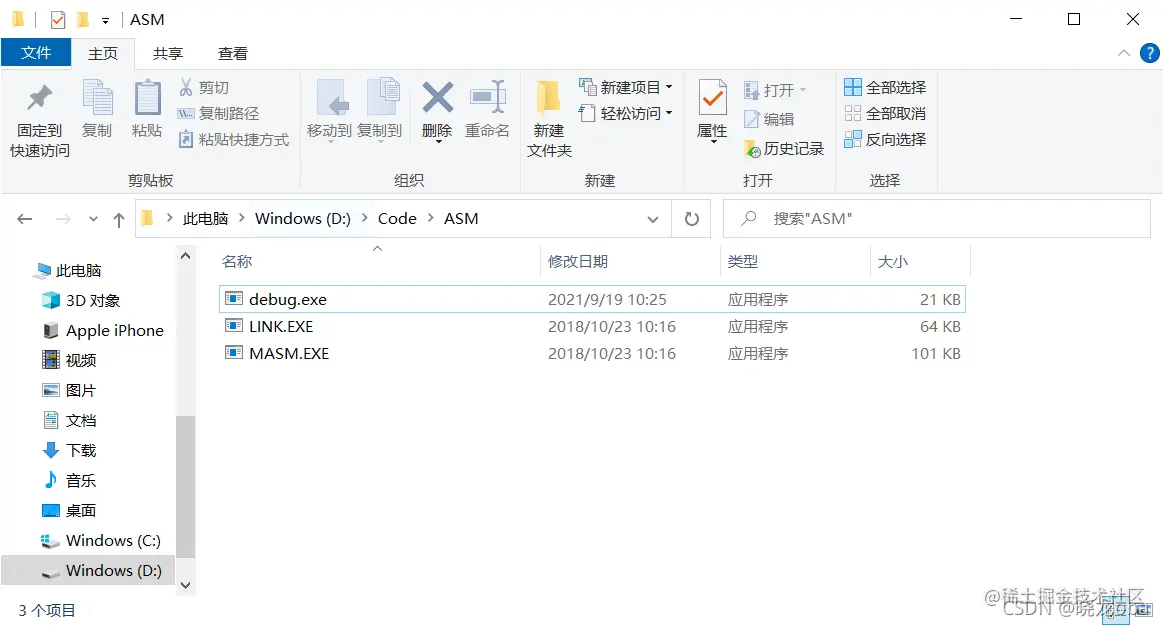Click Cut (剪切) scissors icon
Image resolution: width=1164 pixels, height=626 pixels.
186,87
